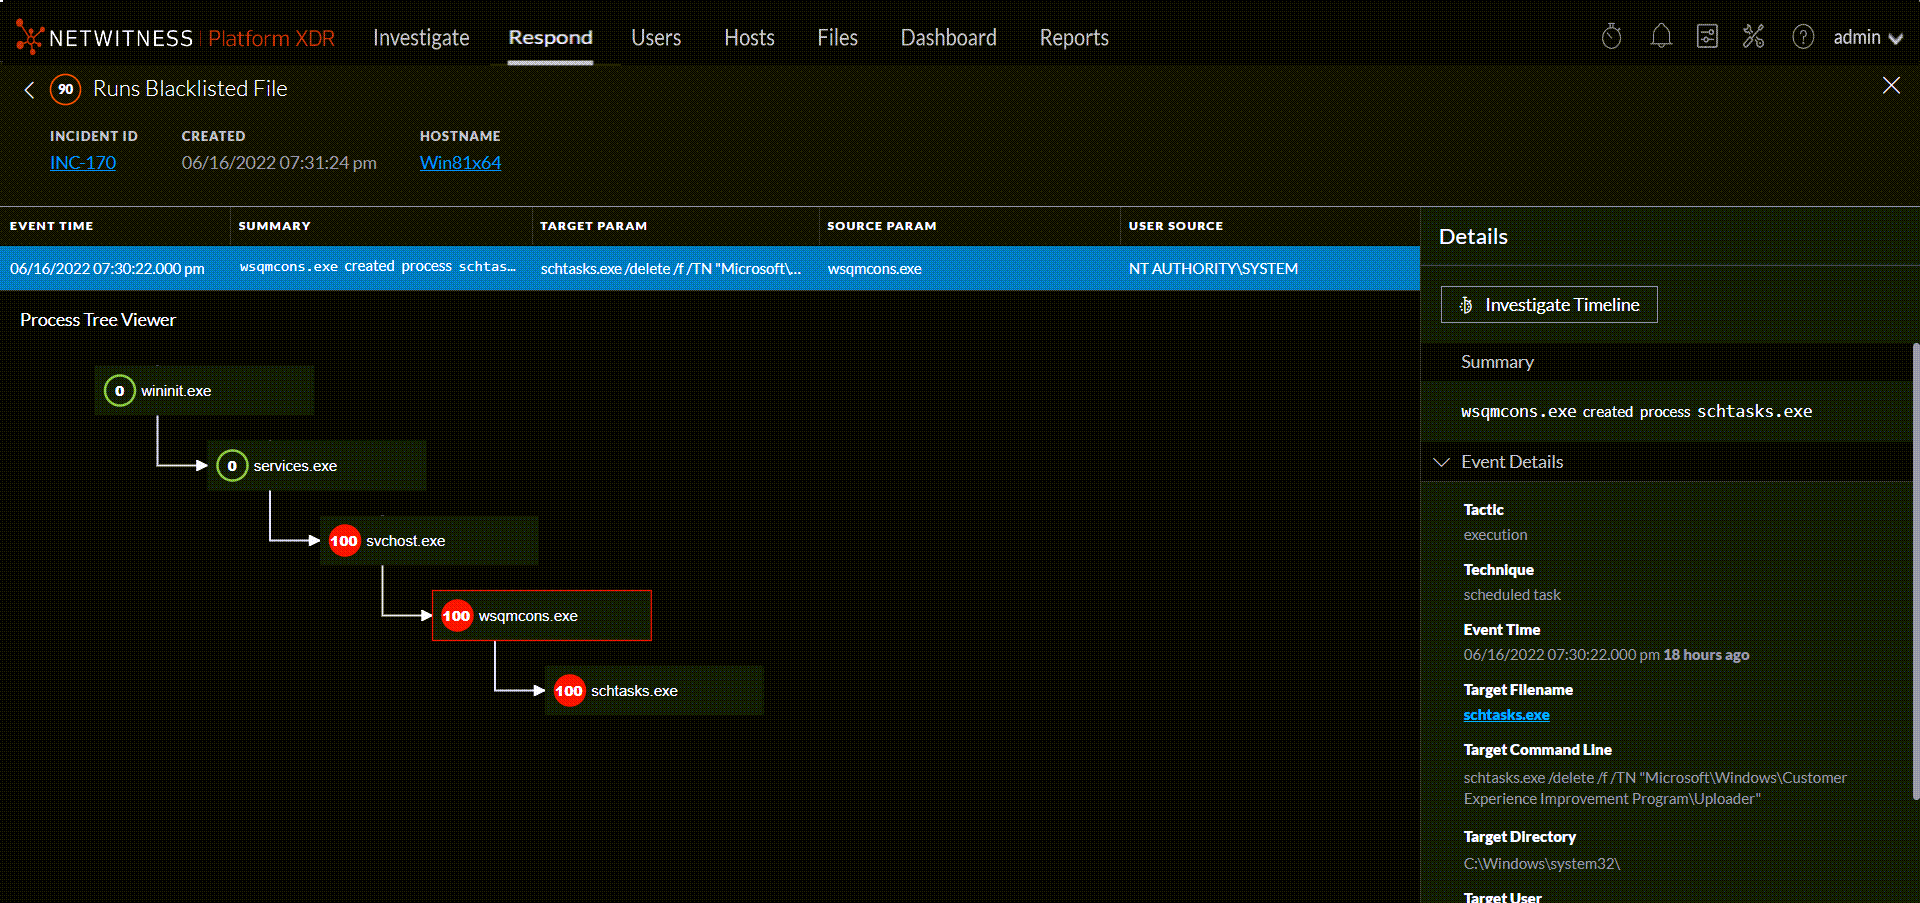The image size is (1920, 903).
Task: Click the Investigate Timeline button
Action: (x=1548, y=305)
